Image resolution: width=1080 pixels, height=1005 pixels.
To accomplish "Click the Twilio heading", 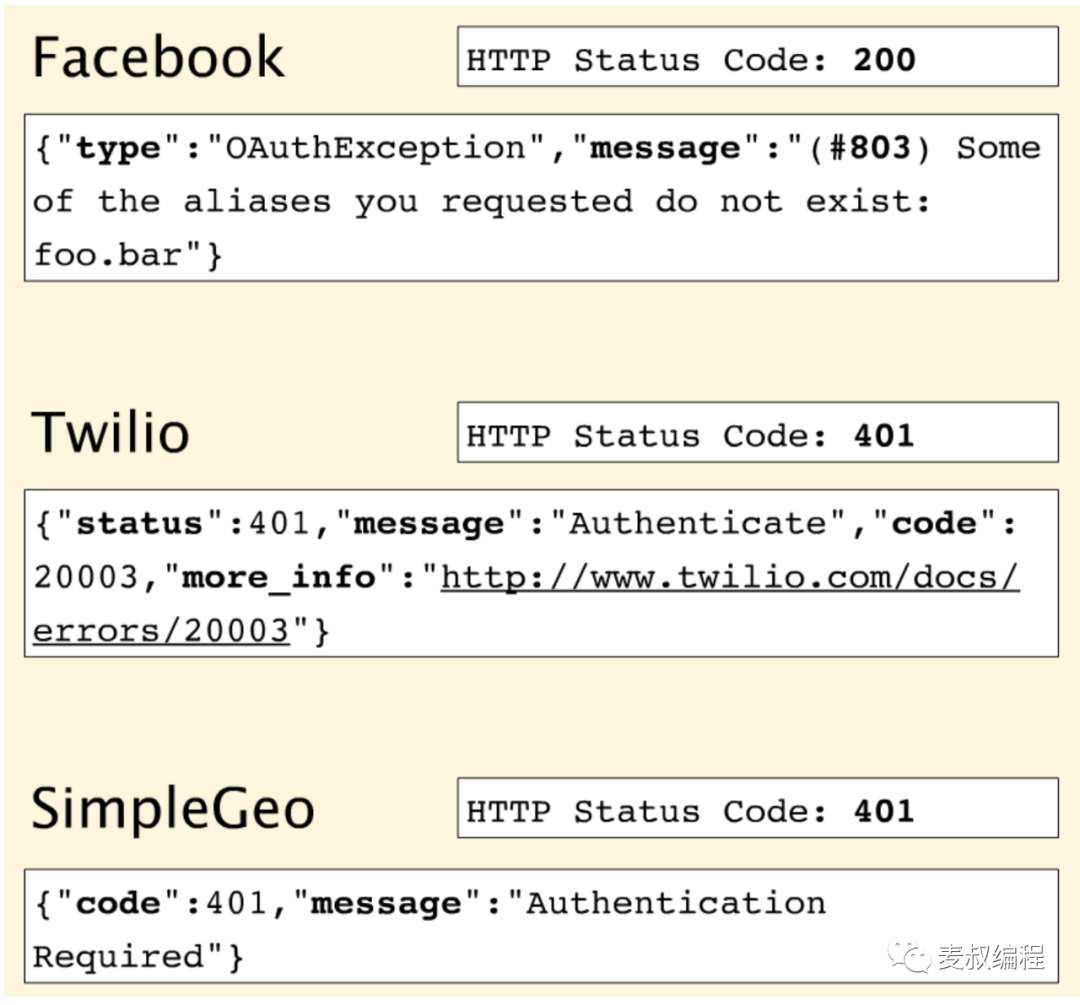I will [110, 433].
